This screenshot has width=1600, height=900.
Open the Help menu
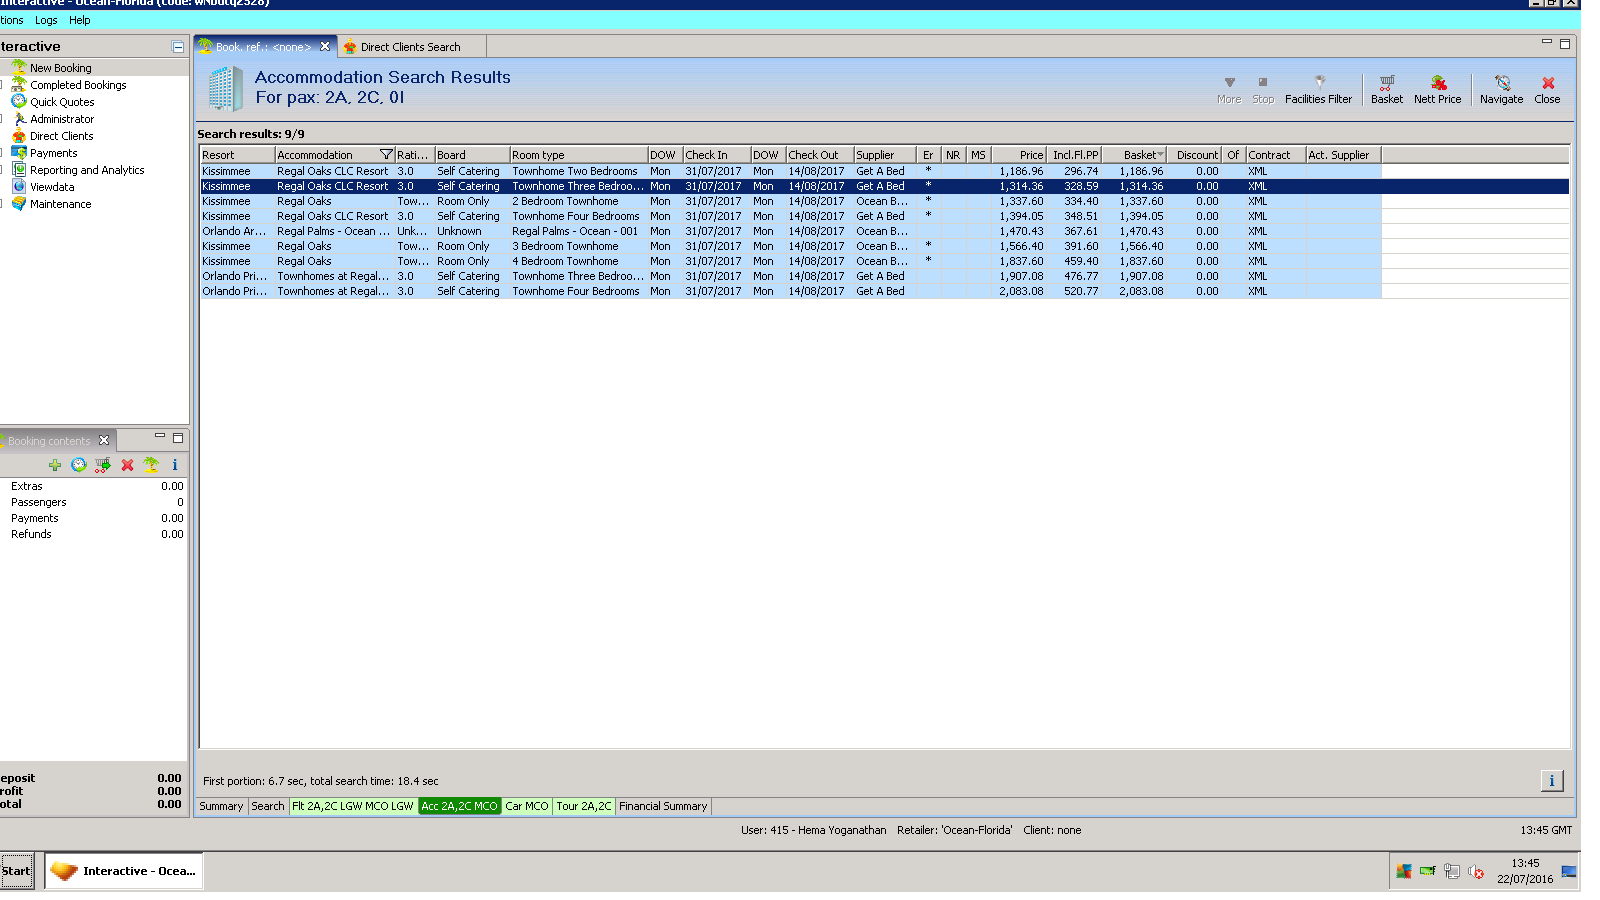click(79, 20)
